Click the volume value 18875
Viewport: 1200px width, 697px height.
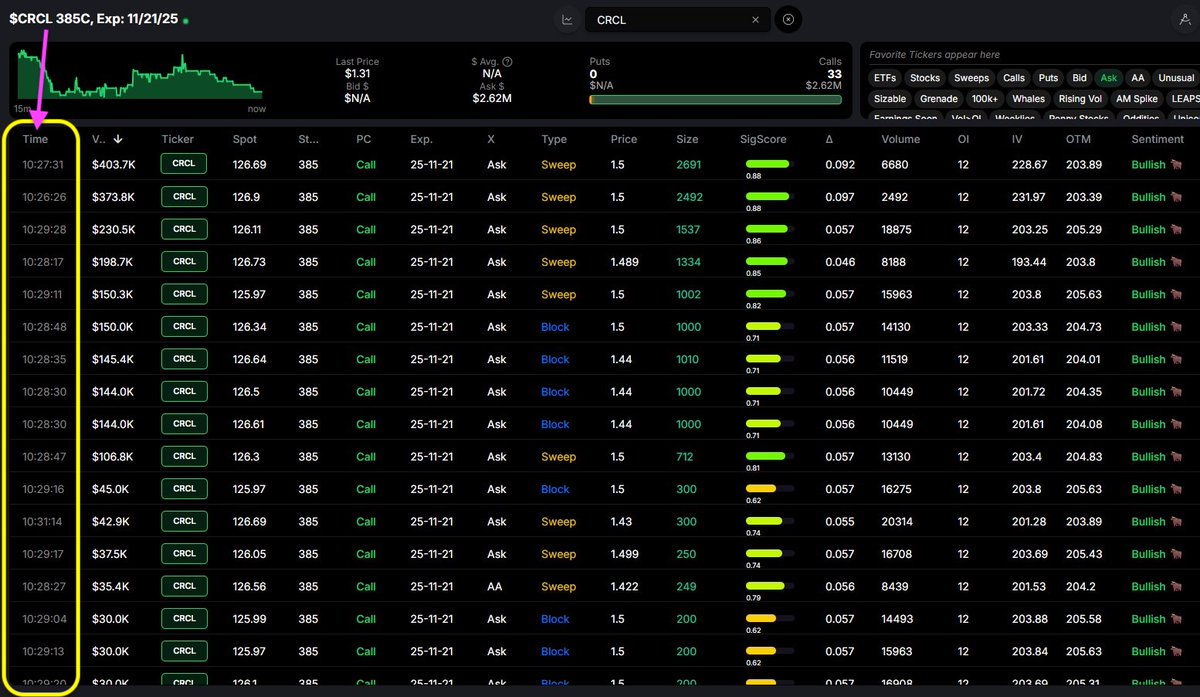click(x=897, y=230)
